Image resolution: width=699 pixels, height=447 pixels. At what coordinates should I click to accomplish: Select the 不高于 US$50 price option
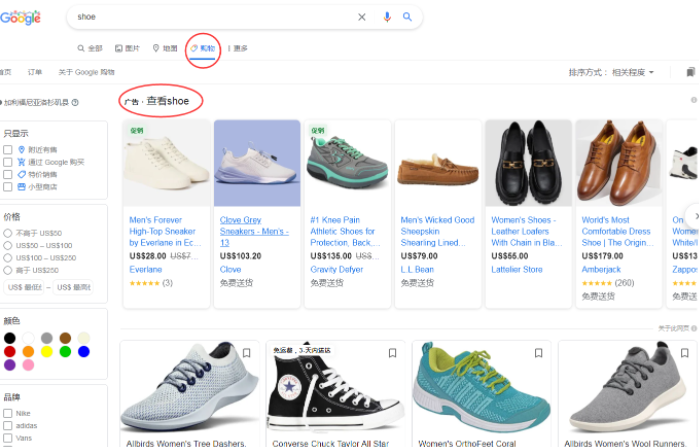coord(8,233)
